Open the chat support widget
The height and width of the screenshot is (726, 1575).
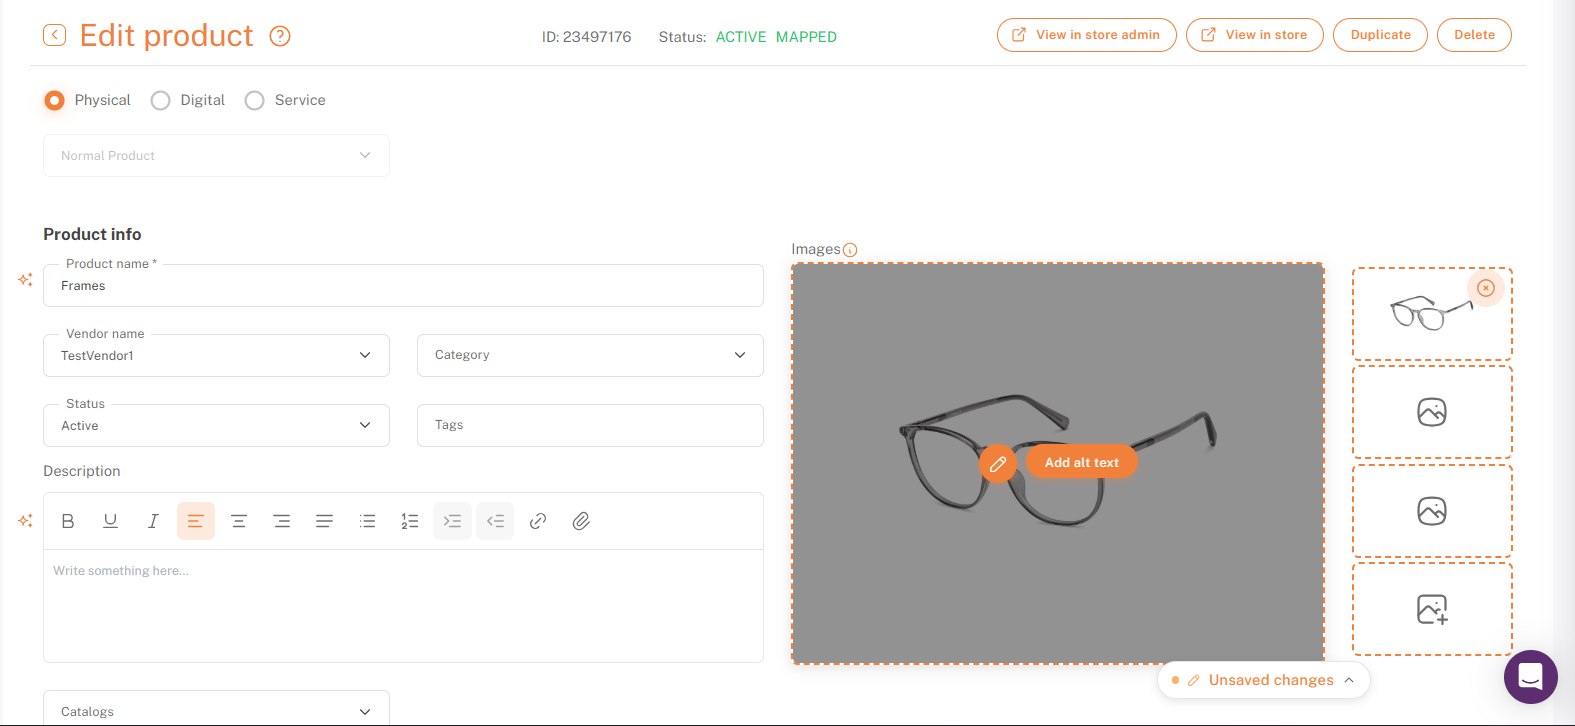tap(1531, 677)
